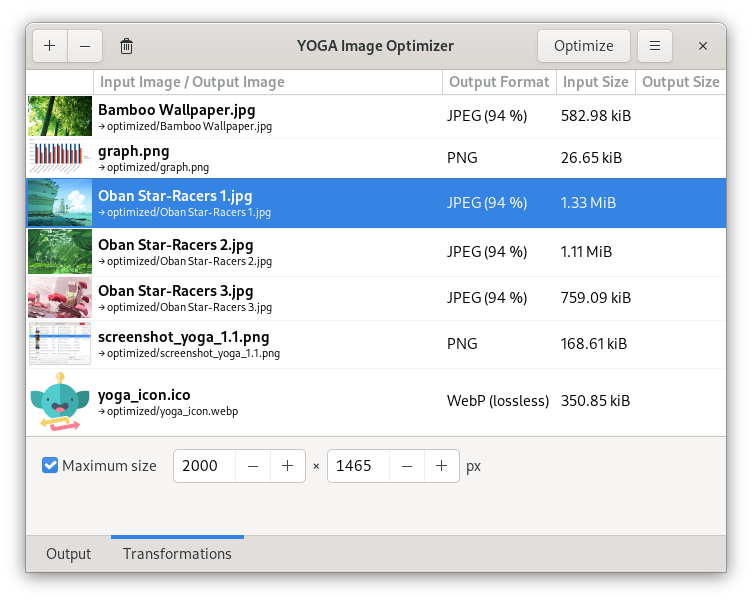This screenshot has height=601, width=752.
Task: Close the YOGA Image Optimizer window
Action: pyautogui.click(x=703, y=46)
